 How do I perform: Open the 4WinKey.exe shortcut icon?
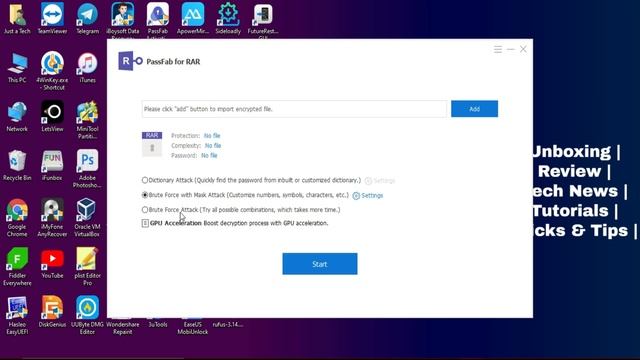tap(52, 71)
